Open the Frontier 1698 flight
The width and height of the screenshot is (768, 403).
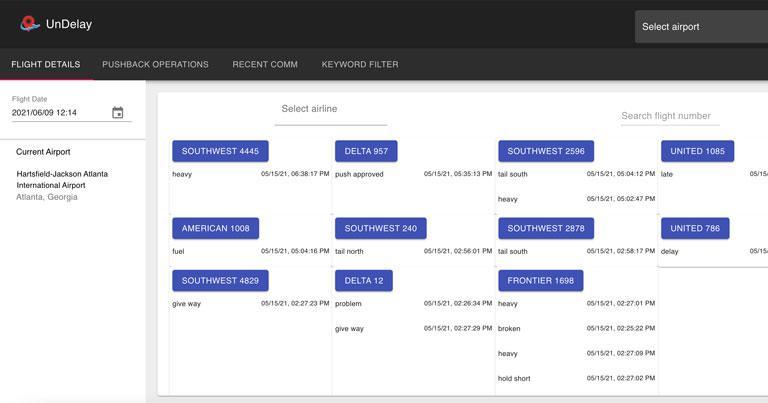[x=541, y=281]
